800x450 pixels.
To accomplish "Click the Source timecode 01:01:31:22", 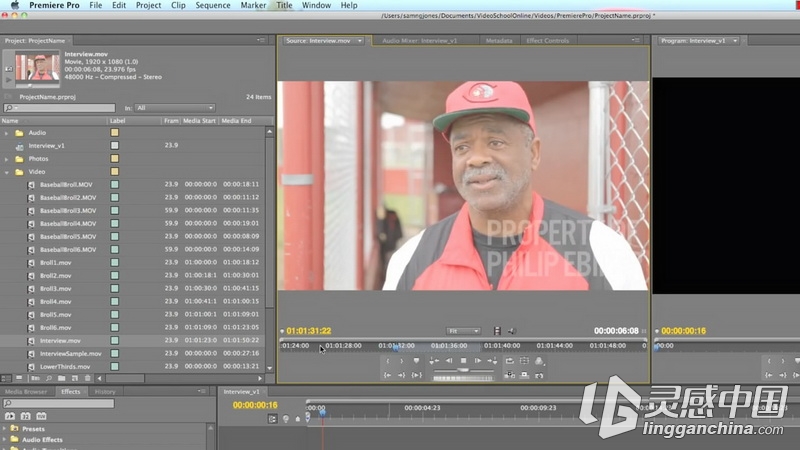I will [x=309, y=331].
